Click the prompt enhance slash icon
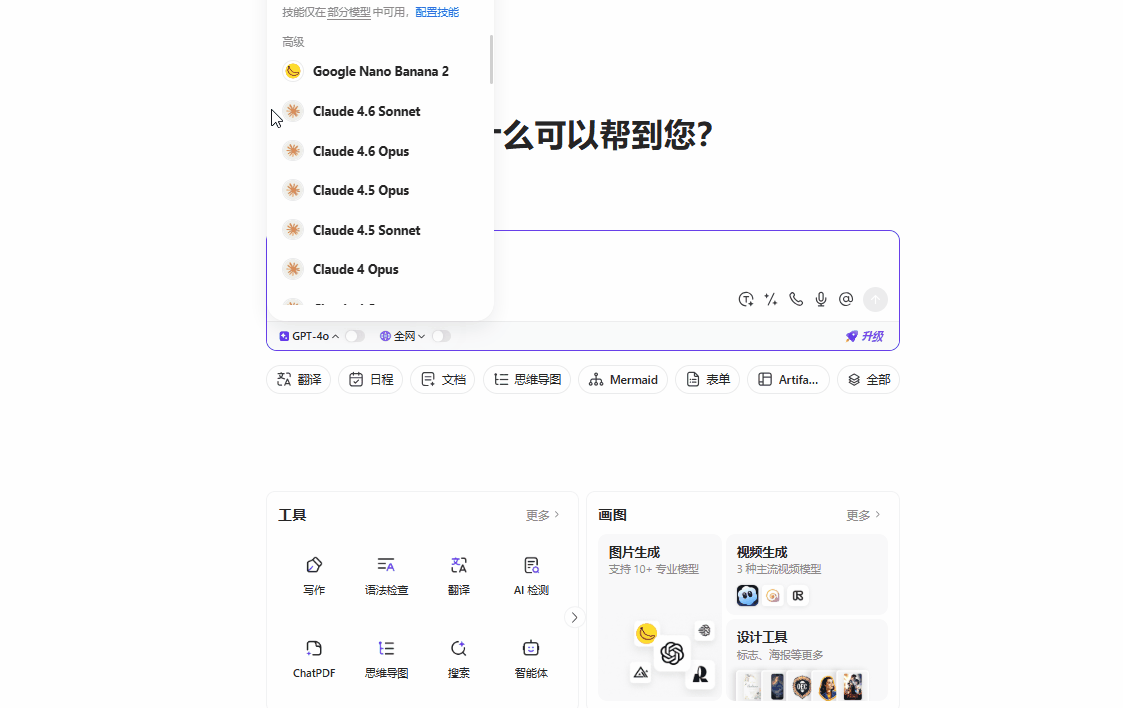 [771, 299]
